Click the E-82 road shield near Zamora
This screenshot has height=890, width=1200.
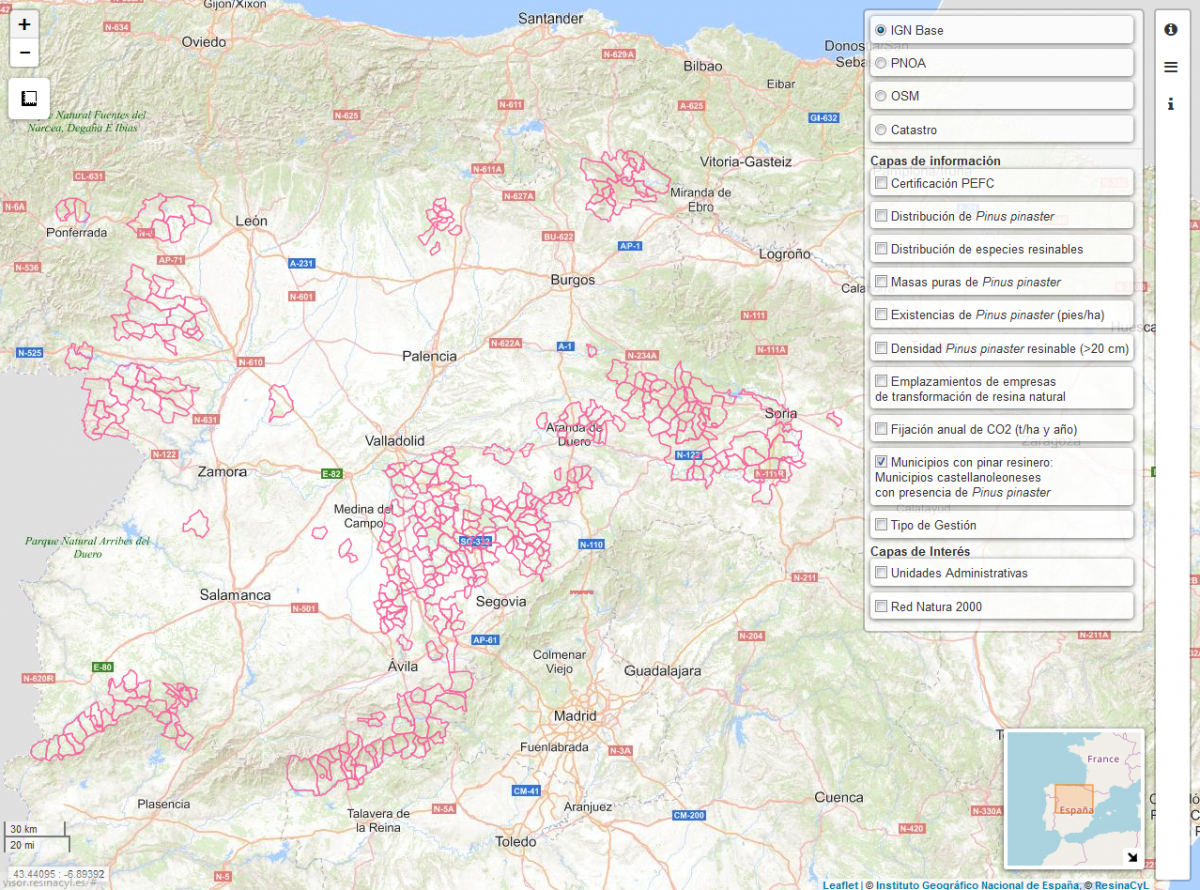tap(332, 473)
